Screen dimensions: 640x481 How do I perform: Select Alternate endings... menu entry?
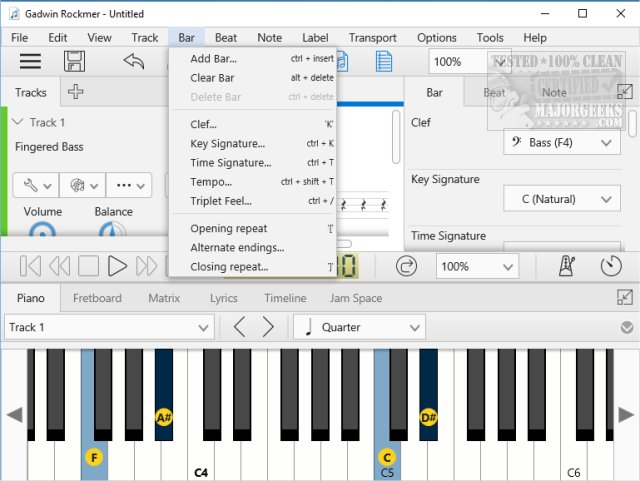pyautogui.click(x=253, y=248)
